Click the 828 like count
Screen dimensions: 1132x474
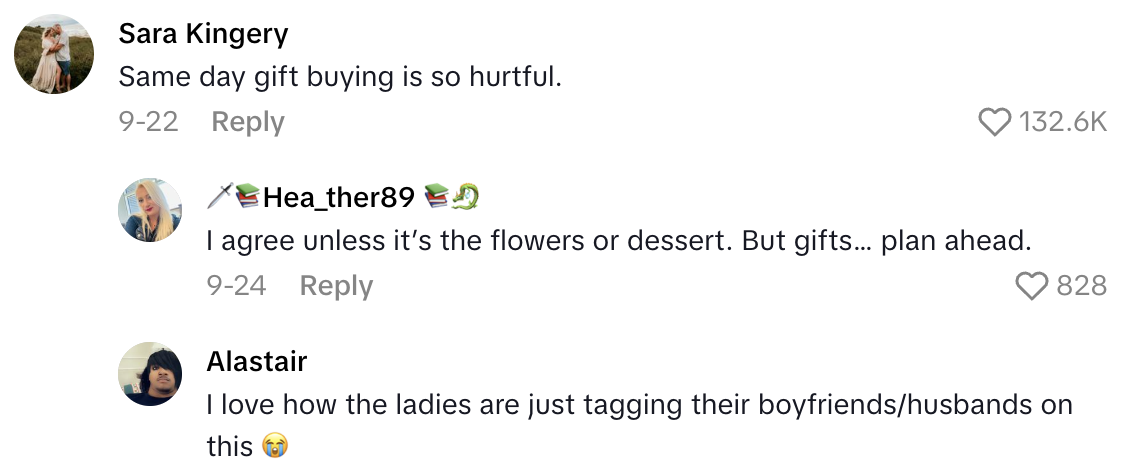[x=1081, y=286]
